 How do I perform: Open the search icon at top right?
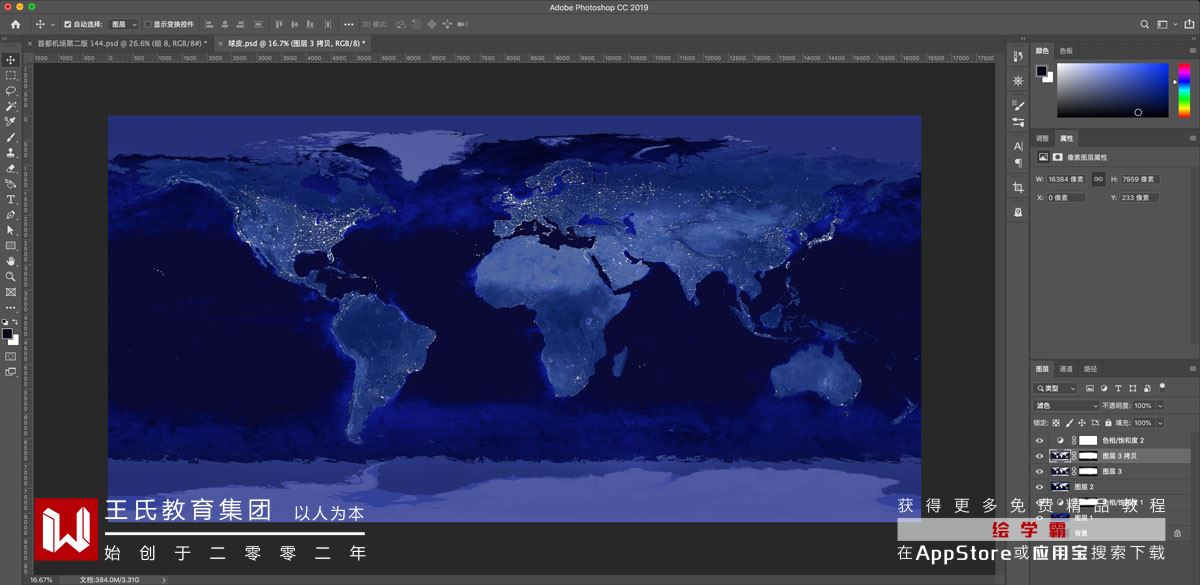pyautogui.click(x=1145, y=24)
